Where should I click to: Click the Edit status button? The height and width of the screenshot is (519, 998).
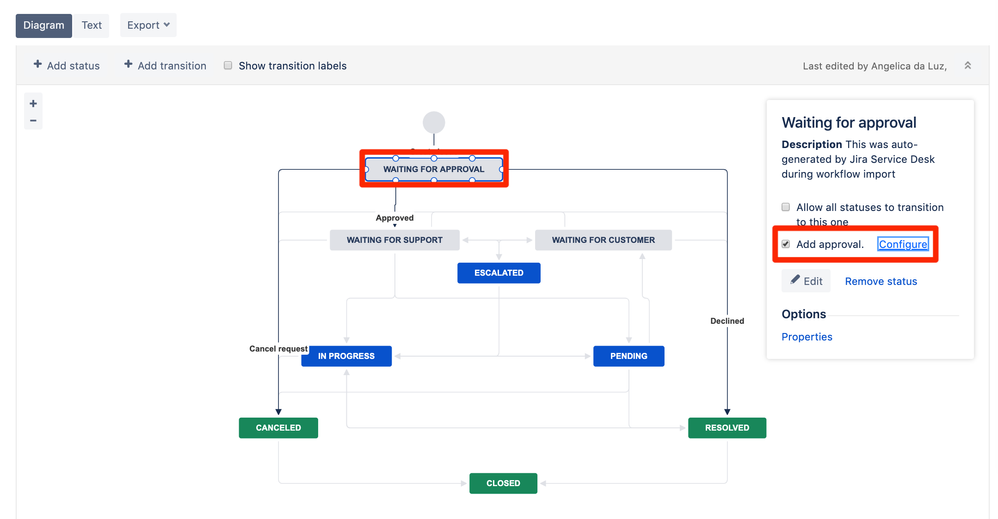click(x=806, y=281)
